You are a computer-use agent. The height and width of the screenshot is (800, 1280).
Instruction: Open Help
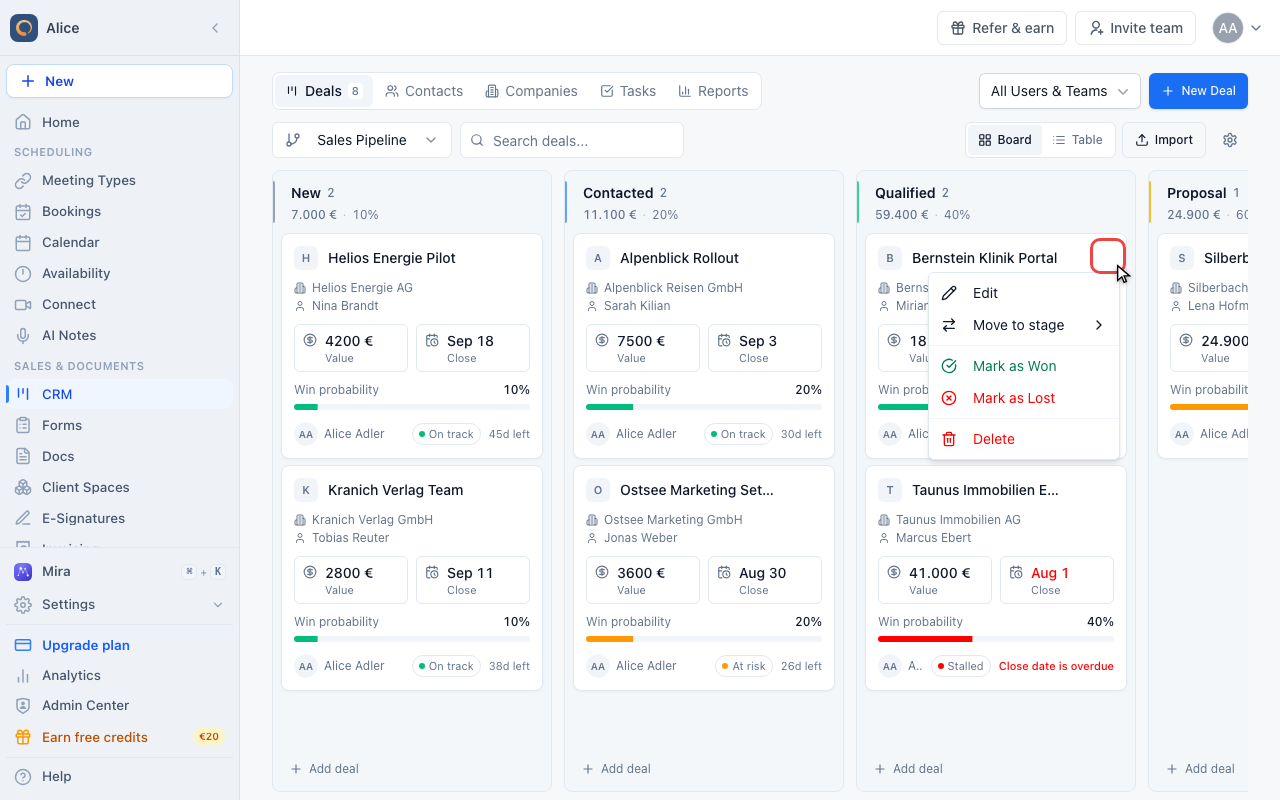click(x=119, y=776)
